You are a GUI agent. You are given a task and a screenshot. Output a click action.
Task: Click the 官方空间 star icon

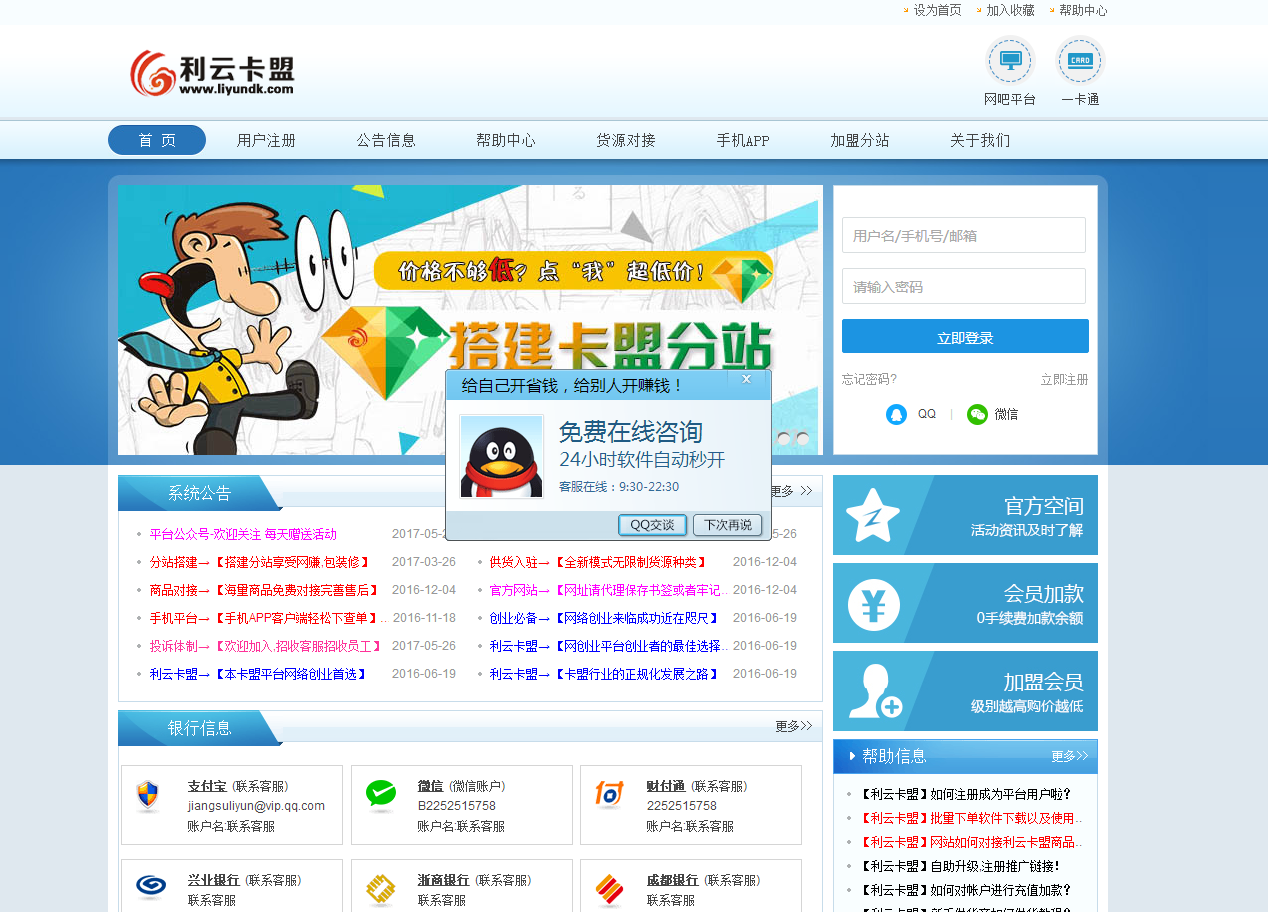click(x=875, y=514)
